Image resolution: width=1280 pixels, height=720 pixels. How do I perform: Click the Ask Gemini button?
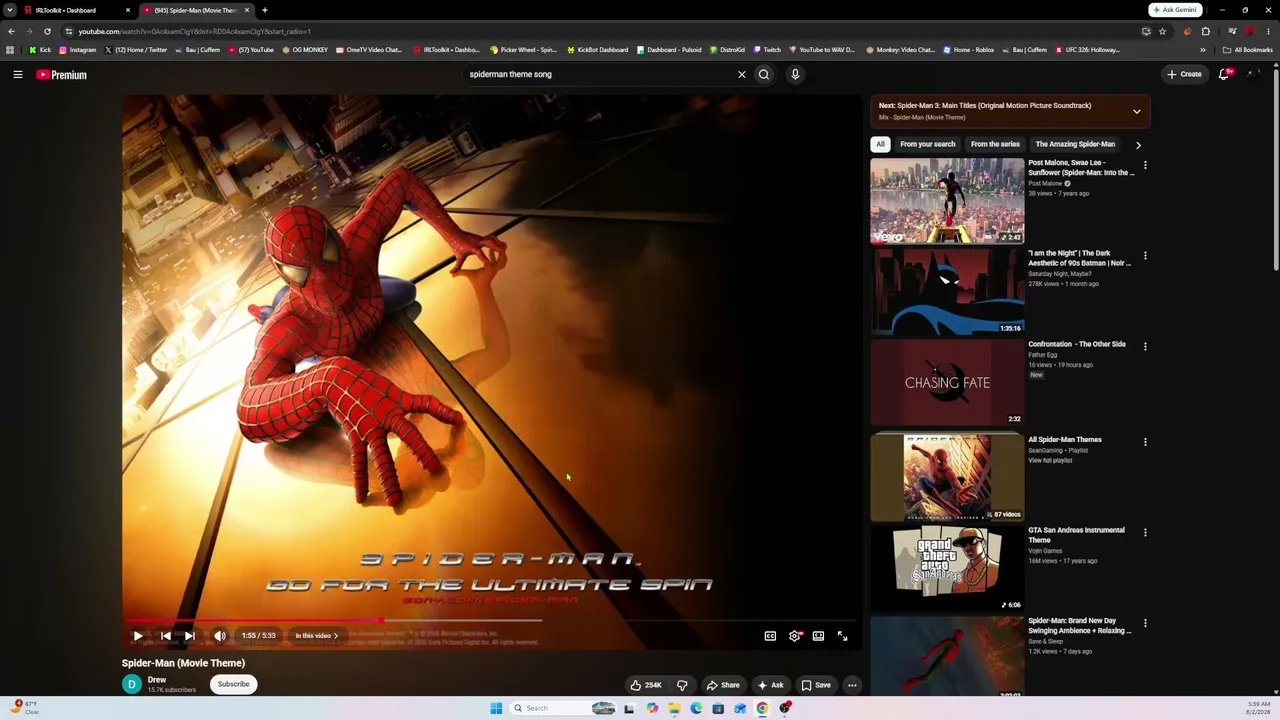click(1175, 10)
